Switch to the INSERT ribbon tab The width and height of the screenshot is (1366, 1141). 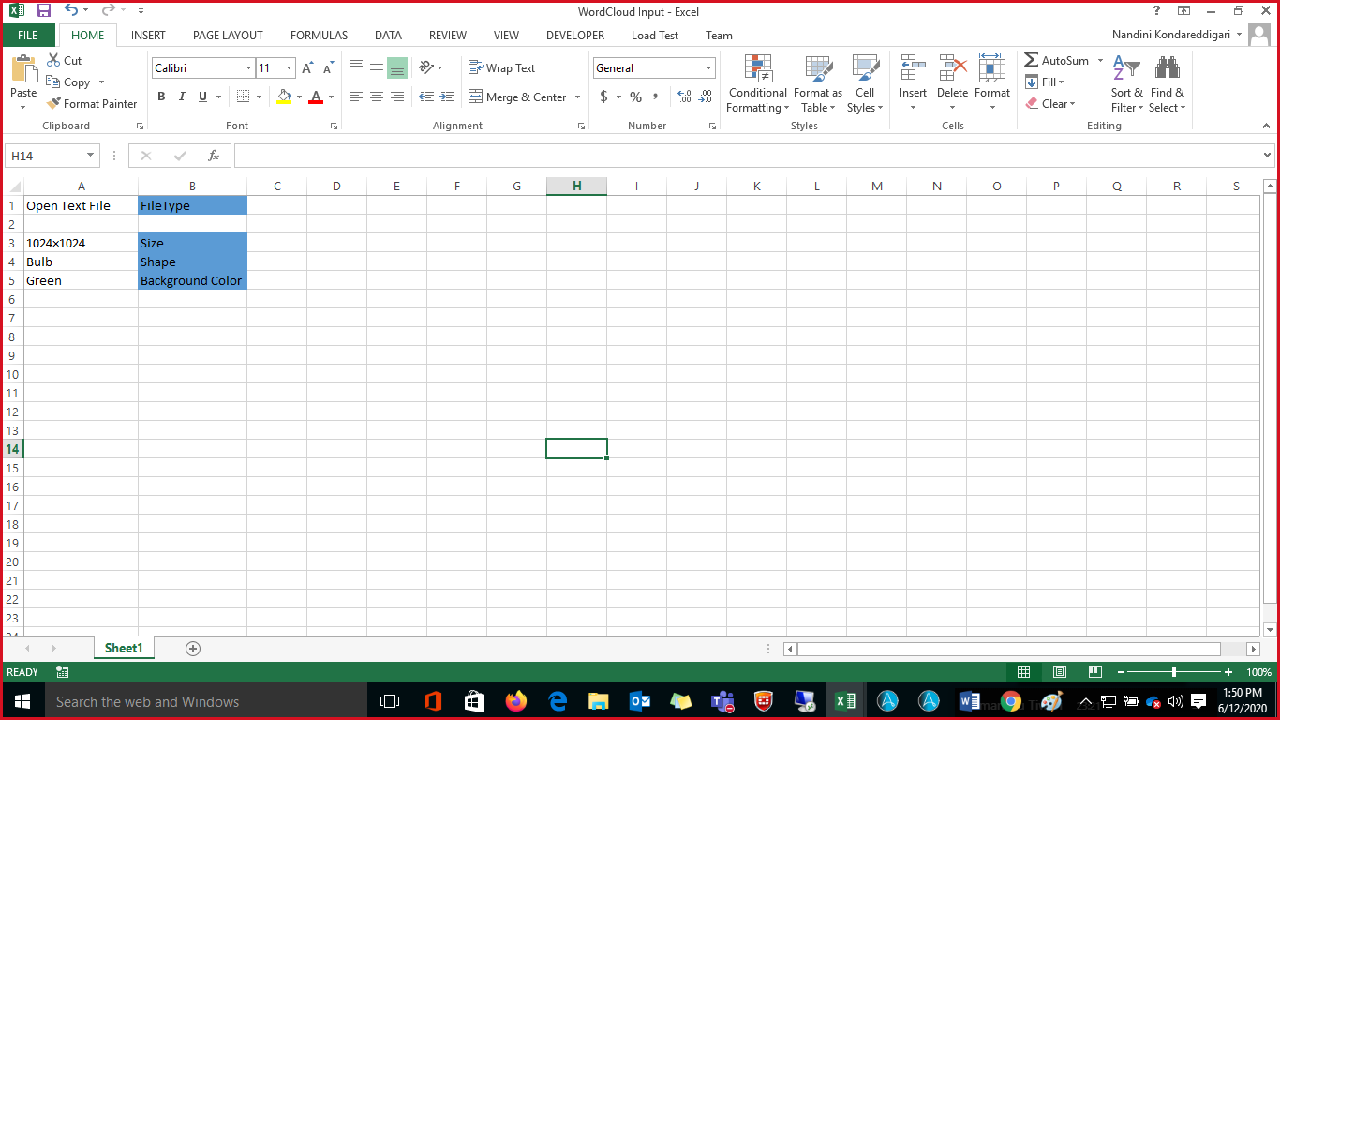click(148, 35)
